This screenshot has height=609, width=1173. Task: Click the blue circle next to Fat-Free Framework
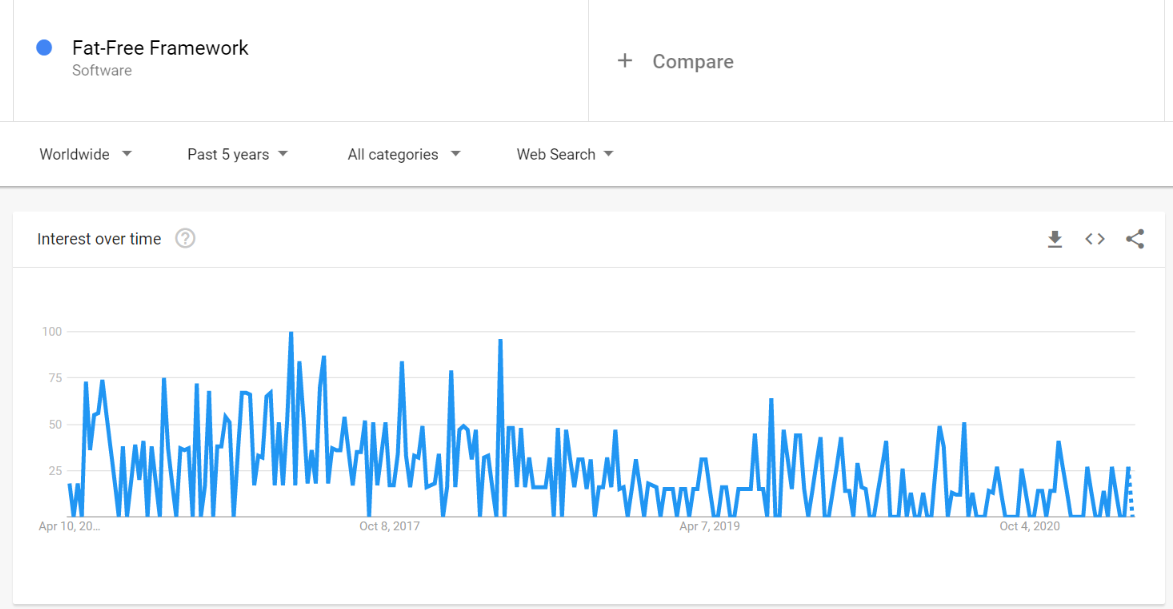(43, 47)
